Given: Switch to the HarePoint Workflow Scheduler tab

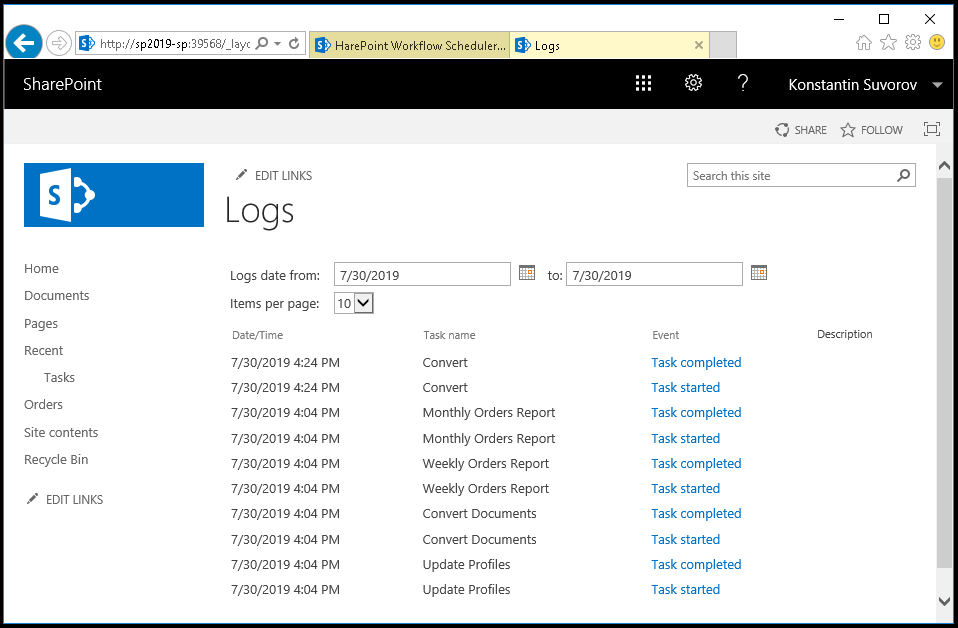Looking at the screenshot, I should coord(409,45).
